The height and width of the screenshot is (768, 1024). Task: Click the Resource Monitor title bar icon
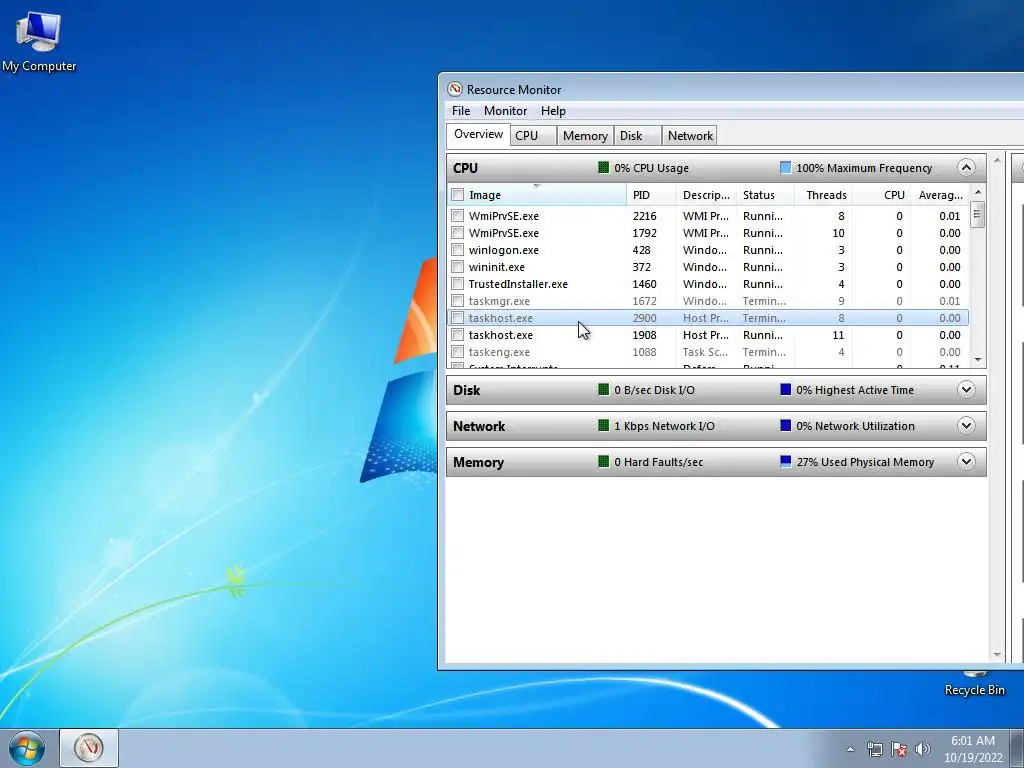tap(455, 89)
